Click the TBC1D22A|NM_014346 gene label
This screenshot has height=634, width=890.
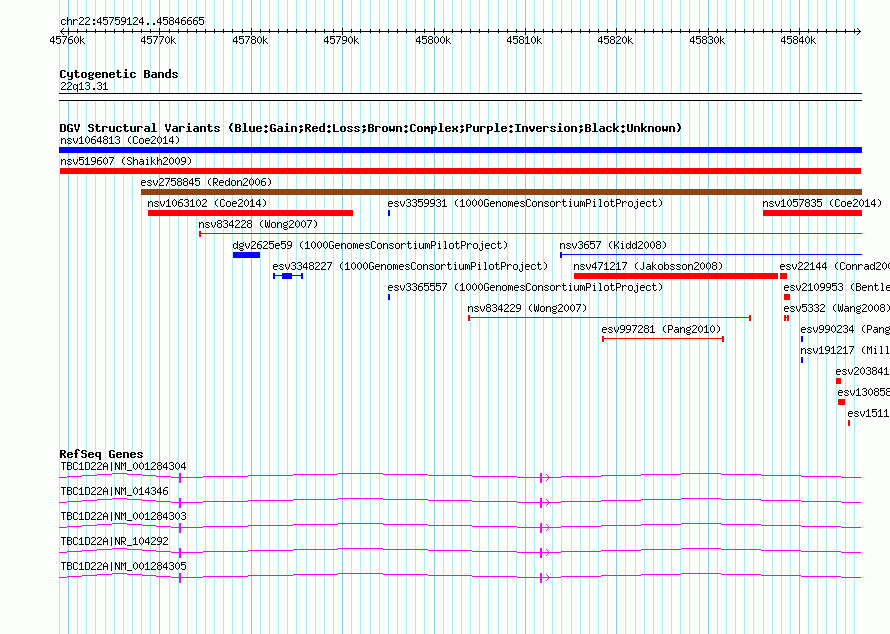pyautogui.click(x=114, y=492)
